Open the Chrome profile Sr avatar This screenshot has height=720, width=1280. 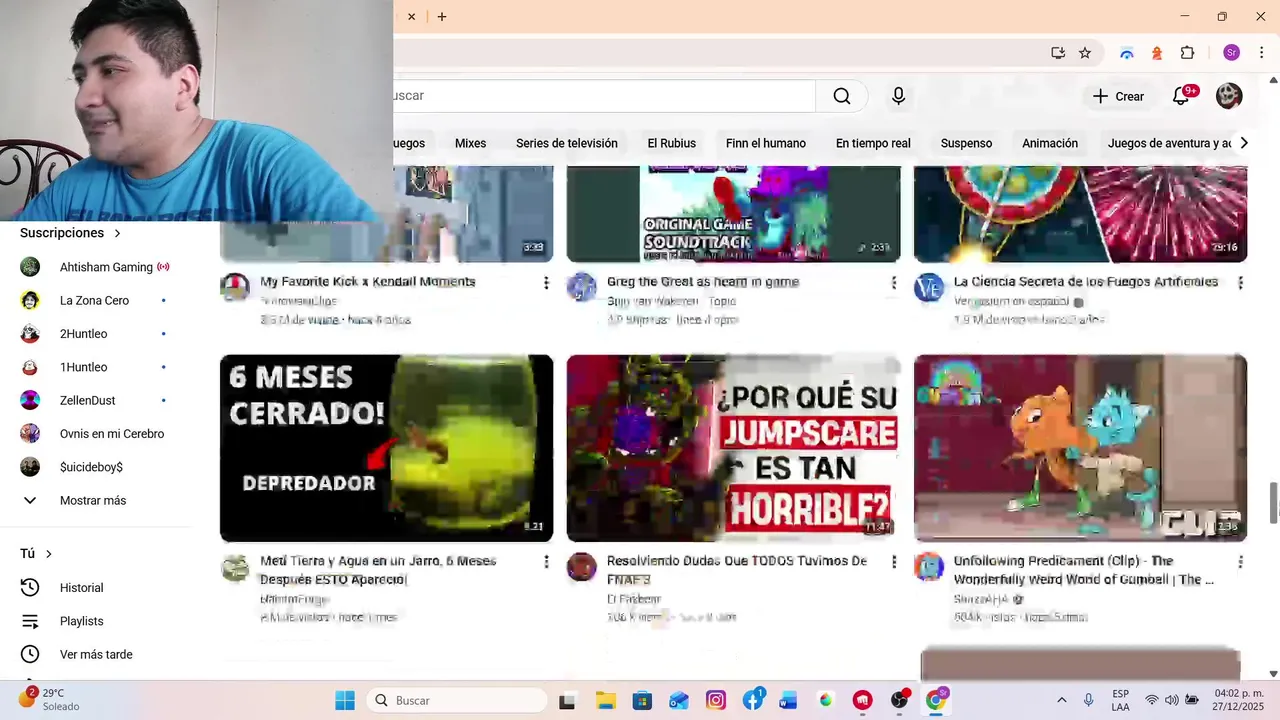point(1231,53)
